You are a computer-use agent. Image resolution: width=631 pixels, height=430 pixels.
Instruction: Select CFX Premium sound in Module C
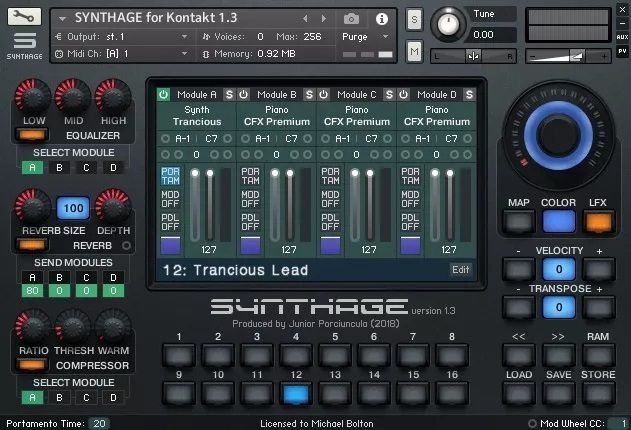click(x=357, y=116)
